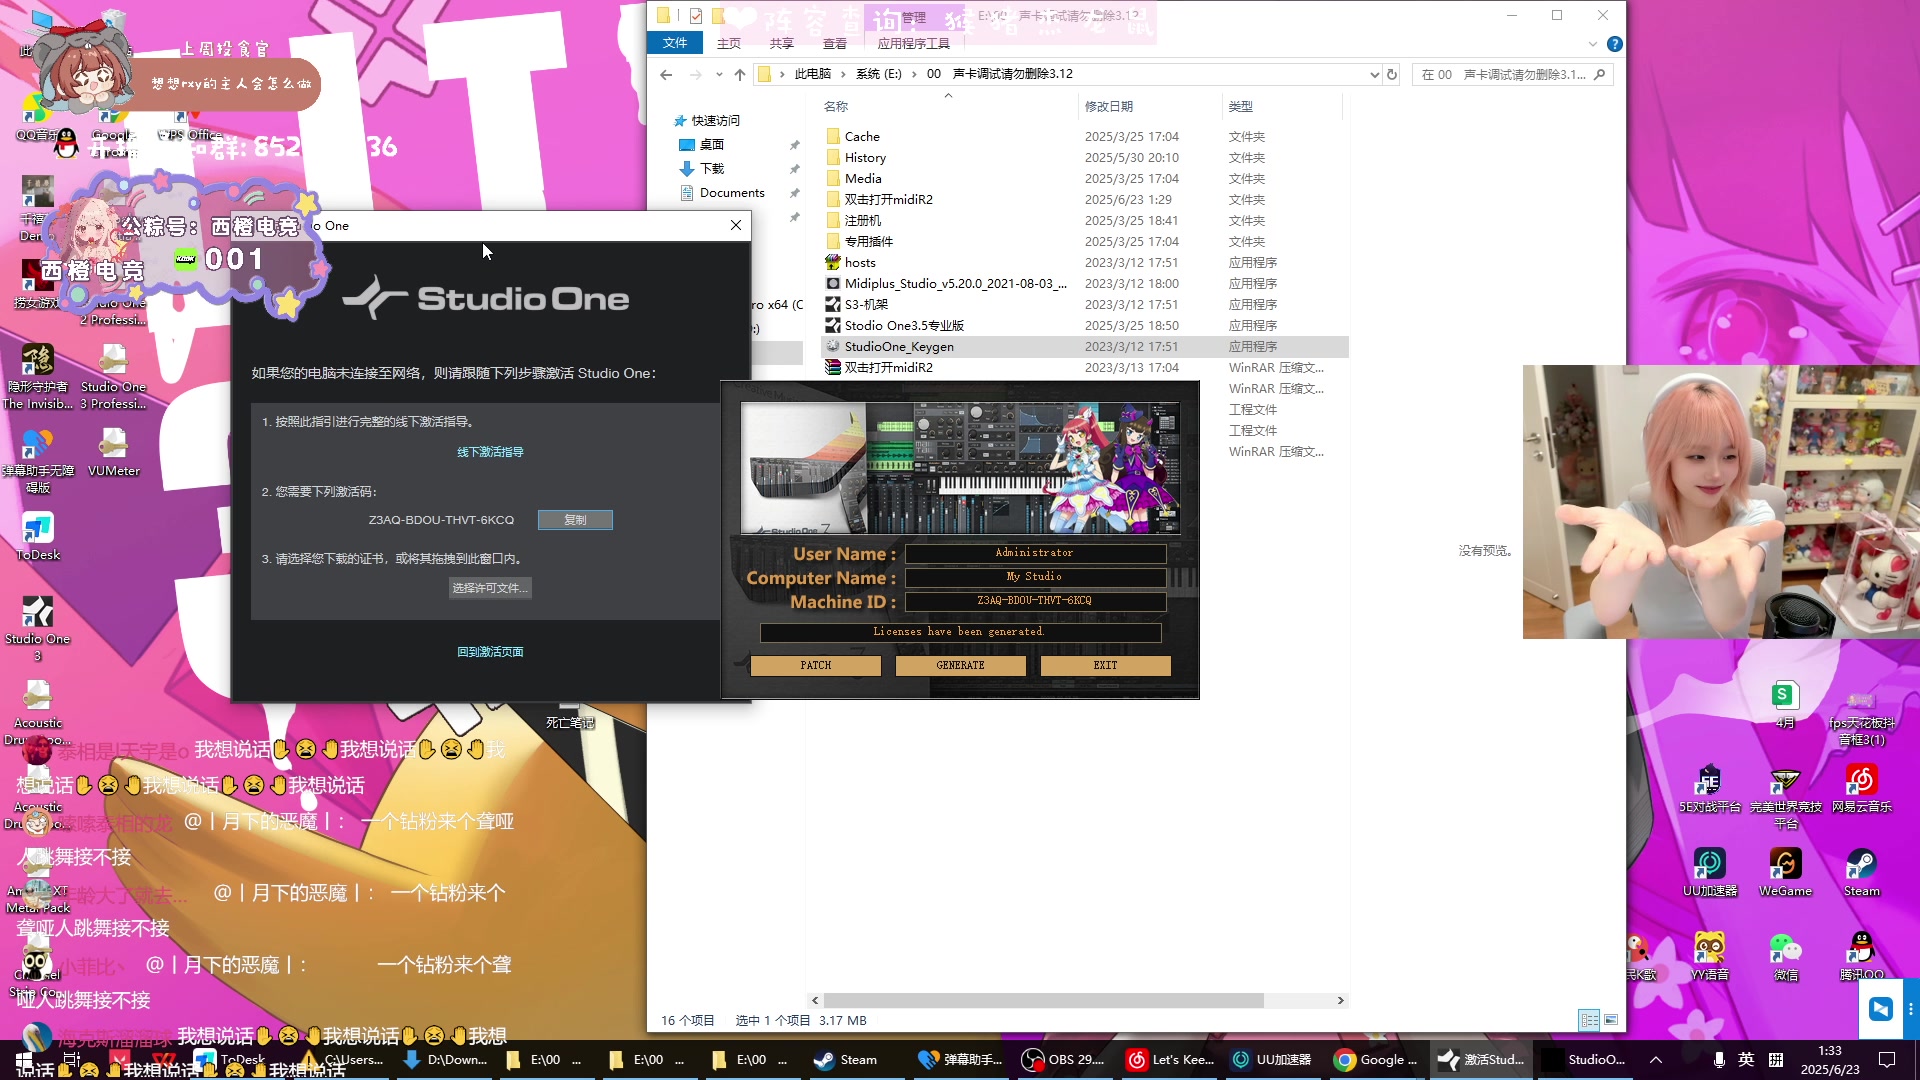
Task: Open the 查看 ribbon tab
Action: pos(835,43)
